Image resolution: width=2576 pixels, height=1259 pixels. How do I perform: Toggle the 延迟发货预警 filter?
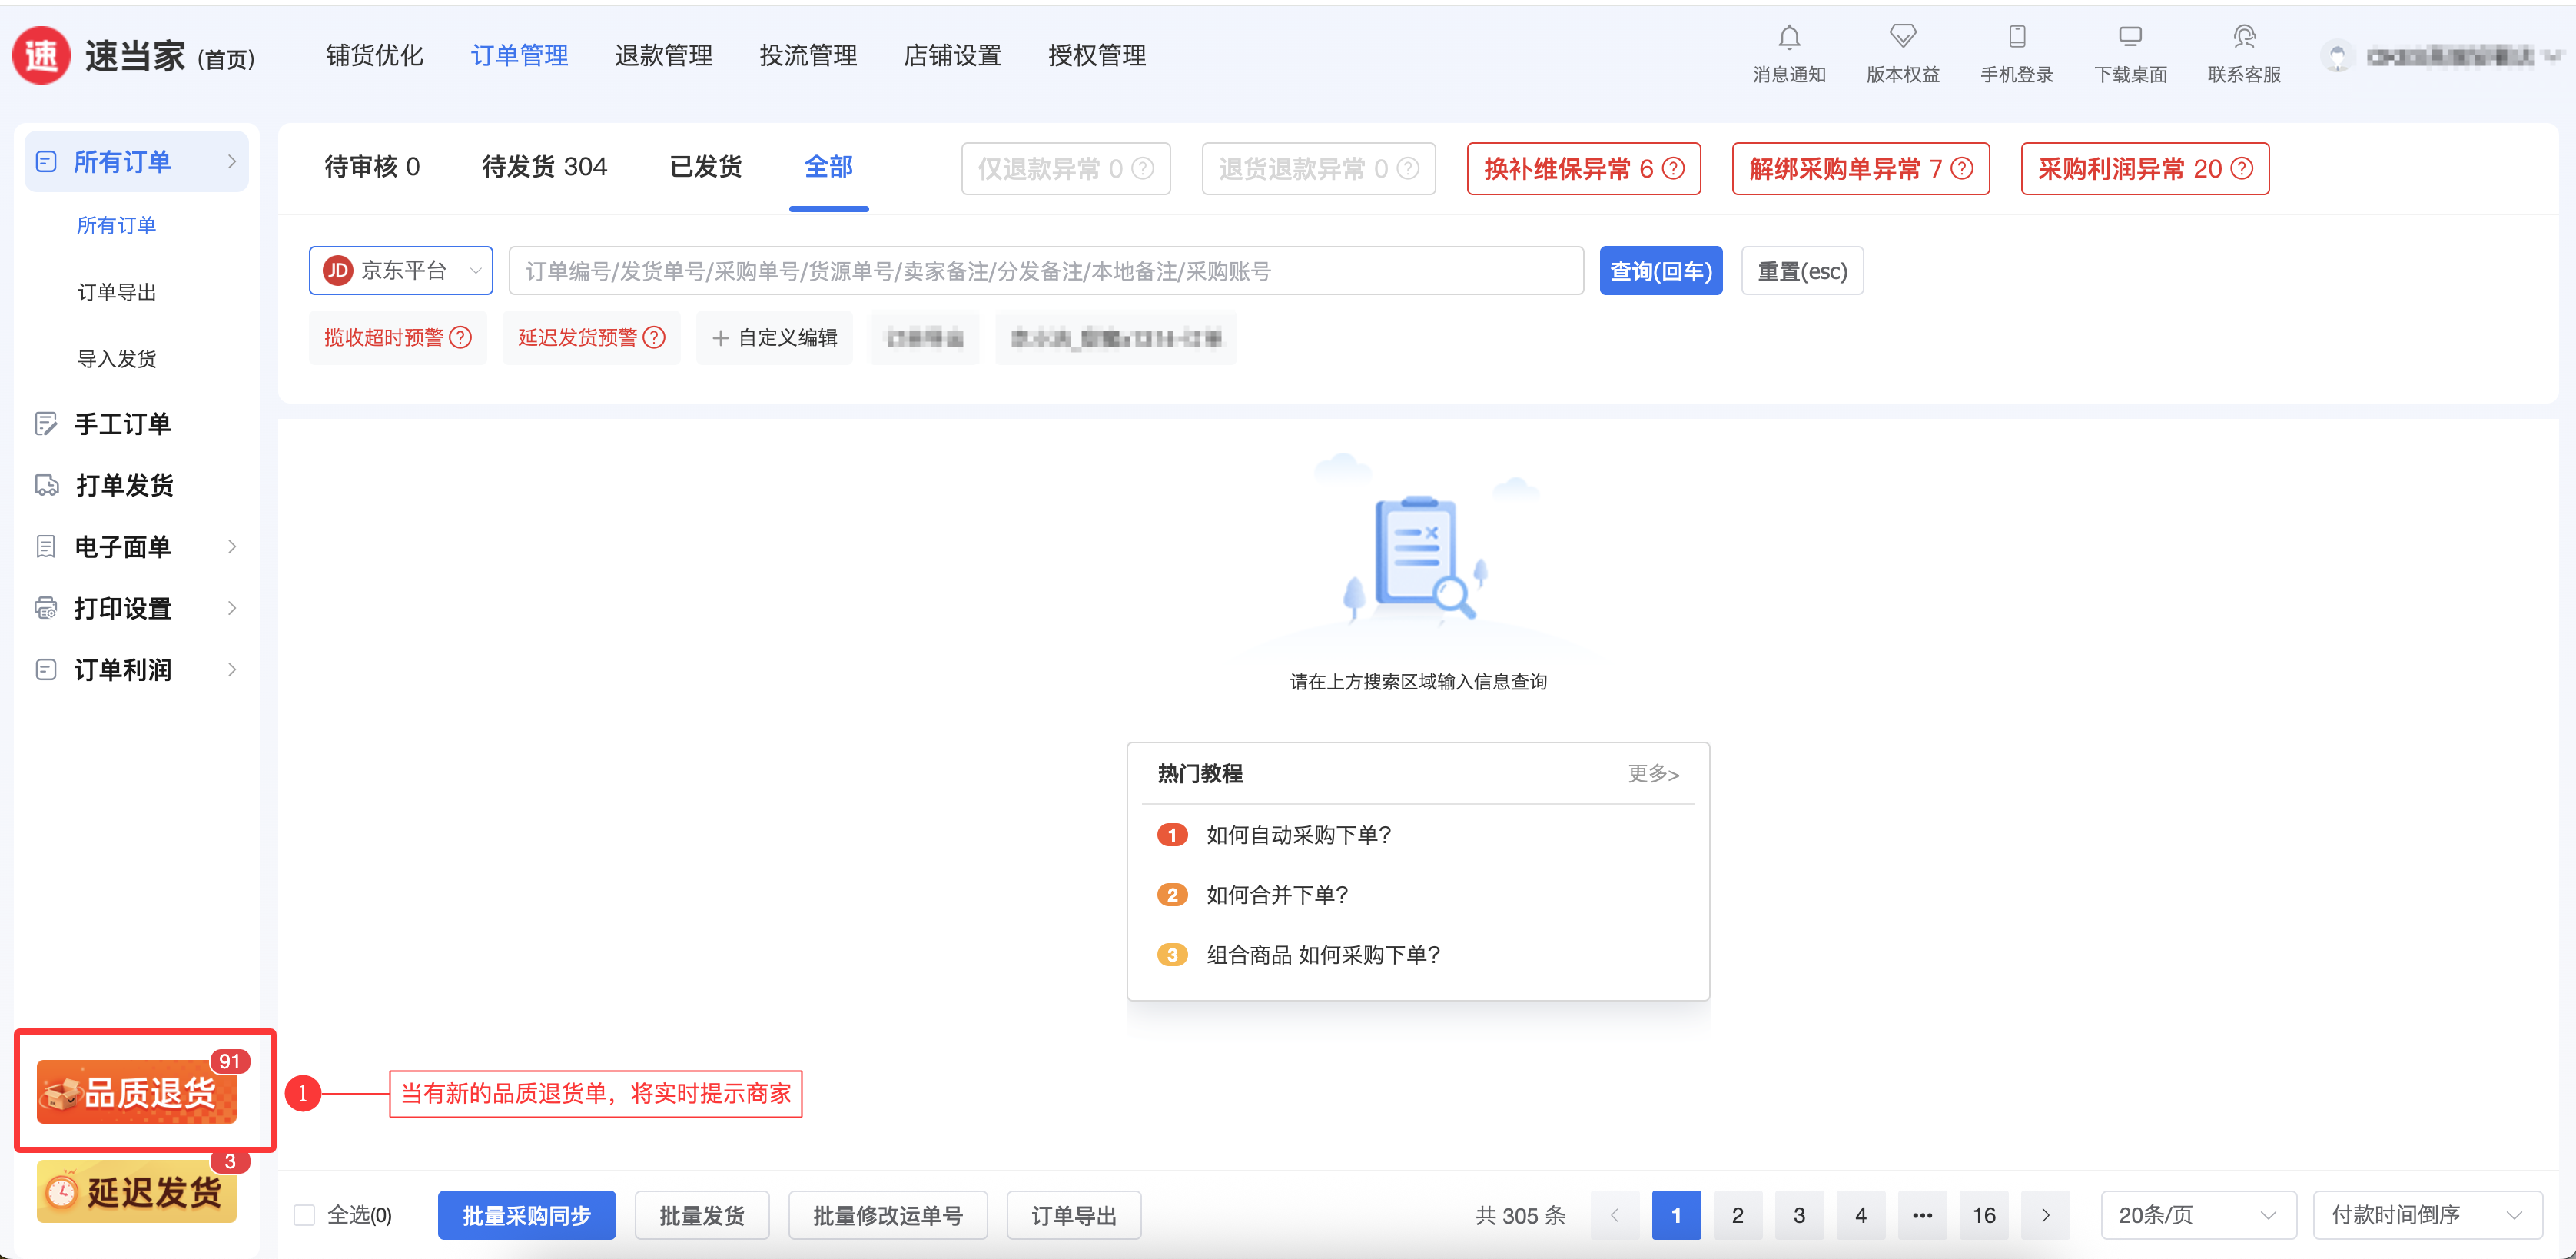pos(578,338)
